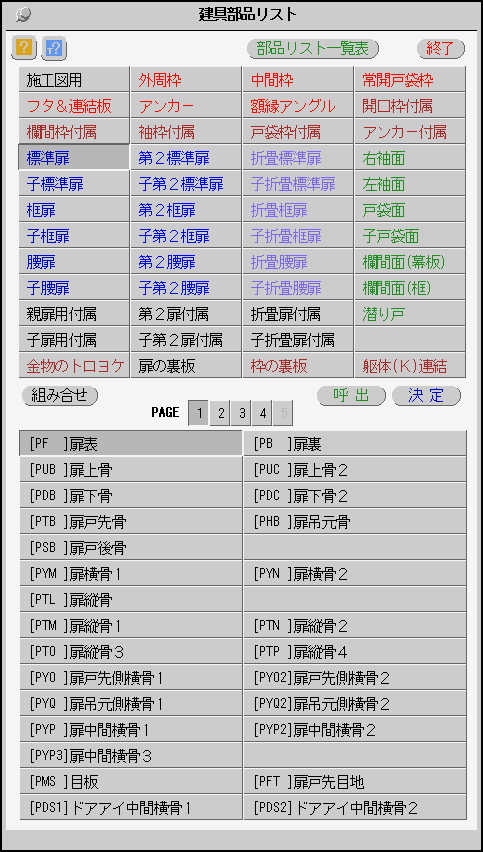The image size is (483, 852).
Task: Click the blue context help icon
Action: (54, 49)
